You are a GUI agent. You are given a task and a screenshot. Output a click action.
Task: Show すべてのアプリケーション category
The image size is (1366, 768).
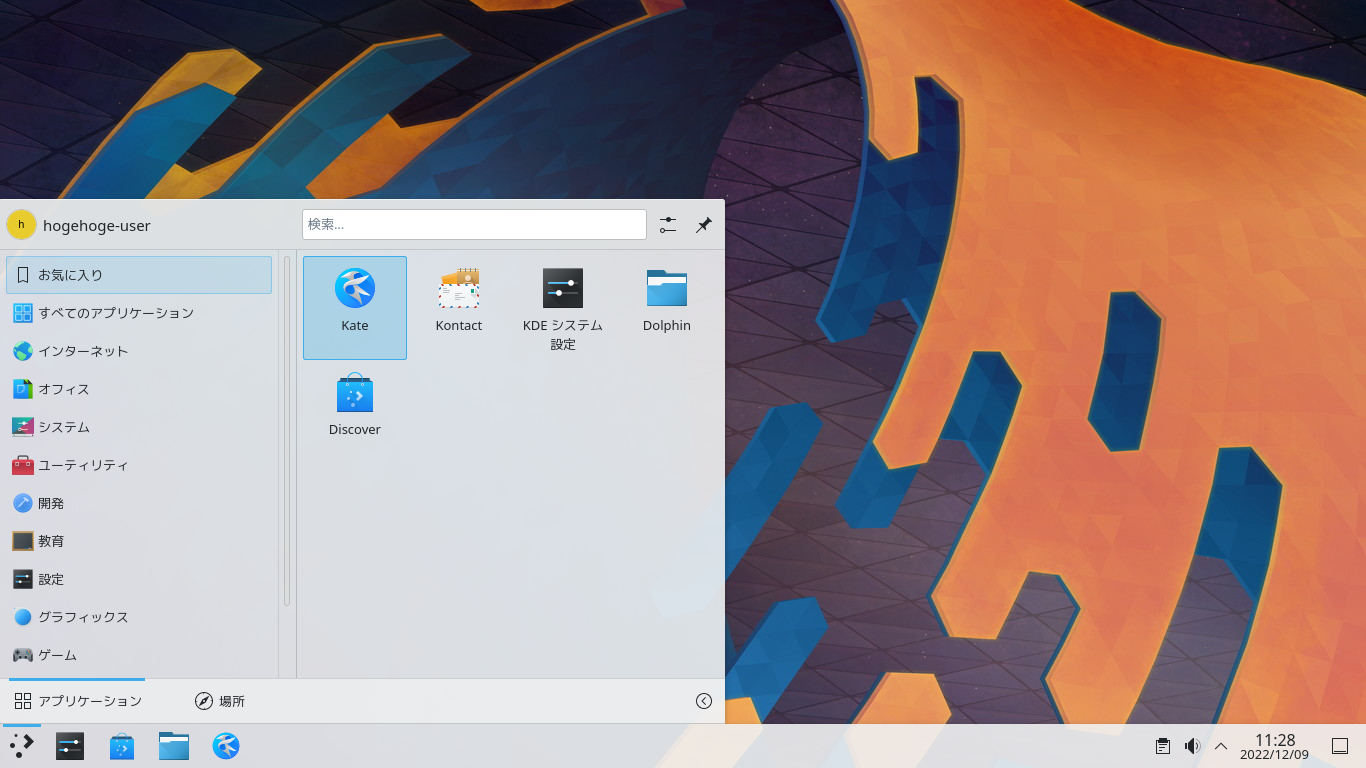pos(139,313)
